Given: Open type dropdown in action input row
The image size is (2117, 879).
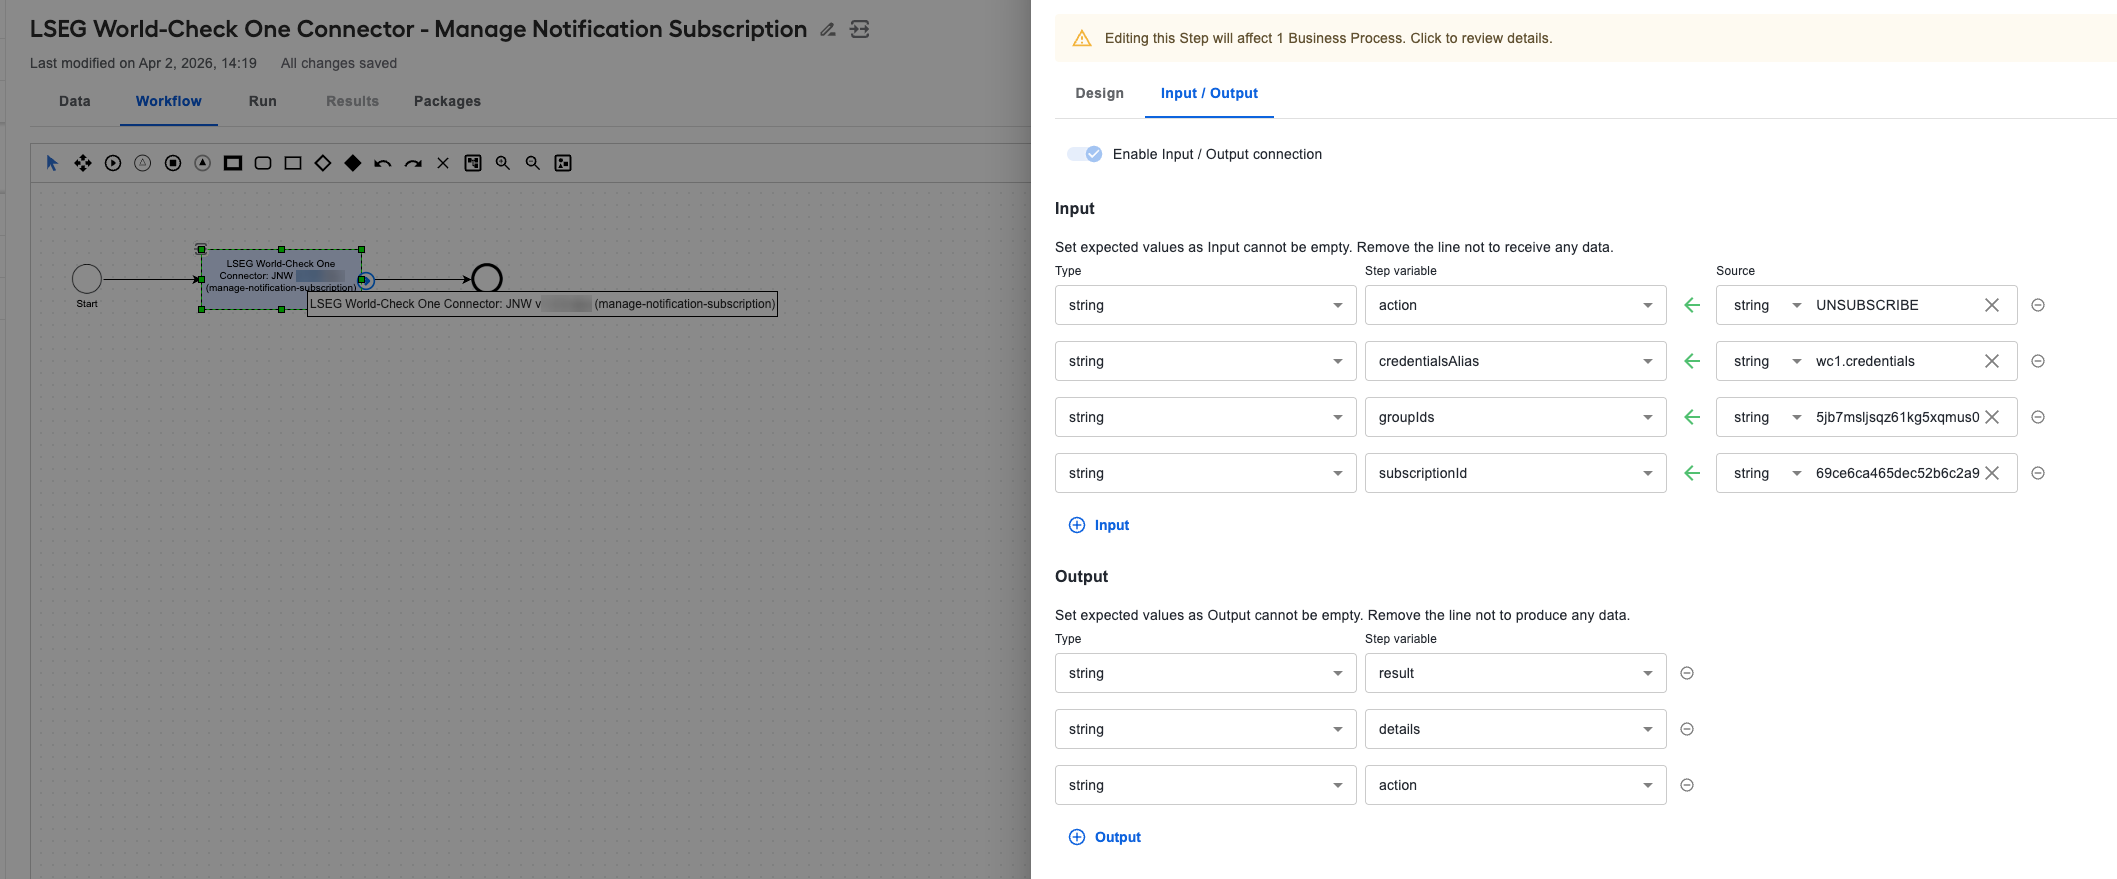Looking at the screenshot, I should 1205,305.
